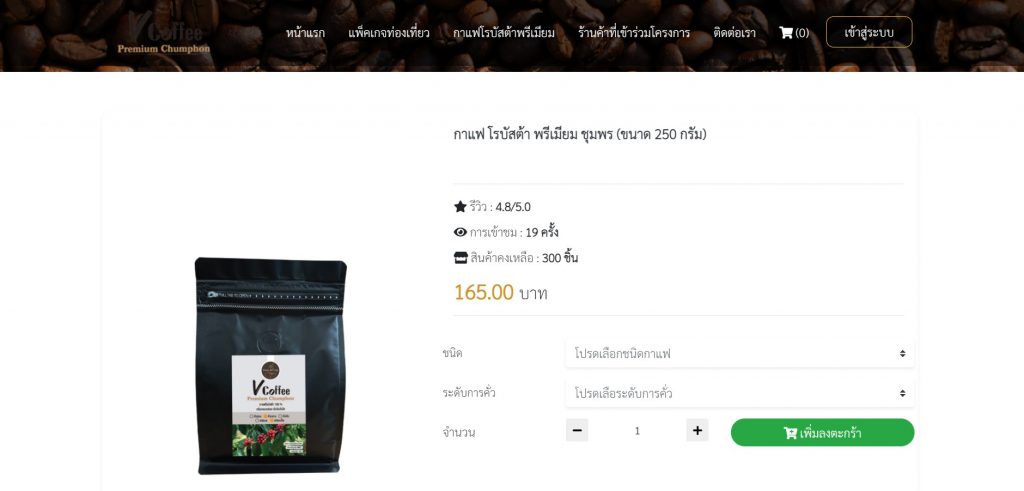Image resolution: width=1024 pixels, height=491 pixels.
Task: Click the store stock remaining icon
Action: [x=460, y=258]
